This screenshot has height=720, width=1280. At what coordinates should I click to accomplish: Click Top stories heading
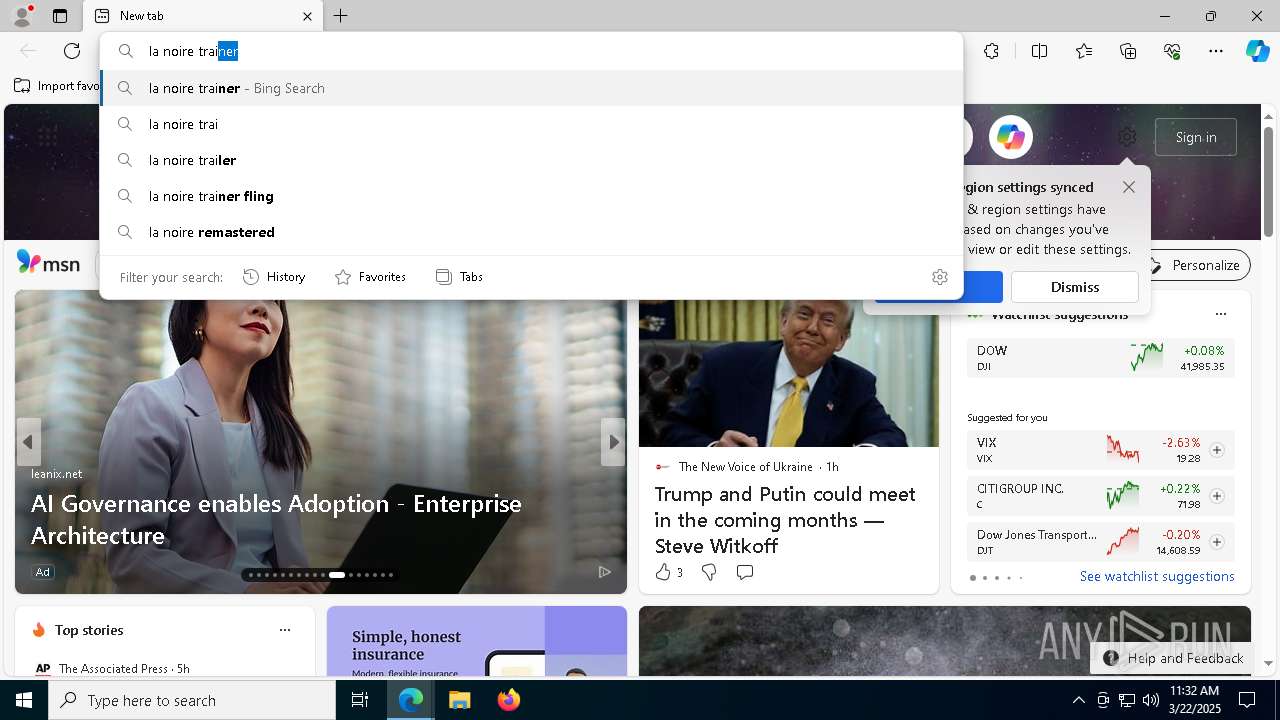[89, 630]
